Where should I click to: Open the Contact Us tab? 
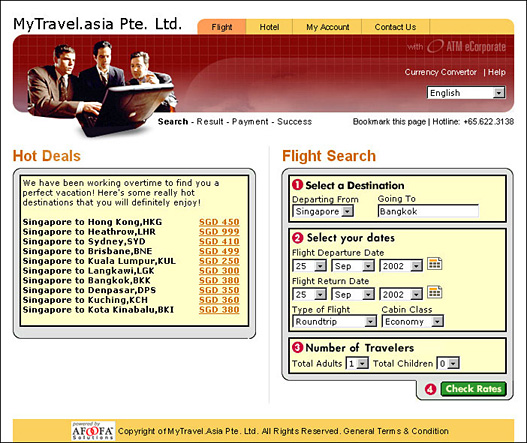click(395, 27)
